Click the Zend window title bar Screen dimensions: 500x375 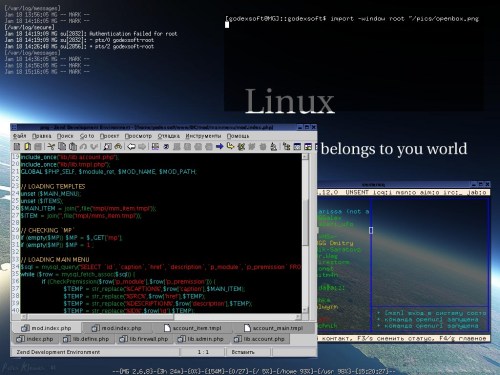click(157, 127)
